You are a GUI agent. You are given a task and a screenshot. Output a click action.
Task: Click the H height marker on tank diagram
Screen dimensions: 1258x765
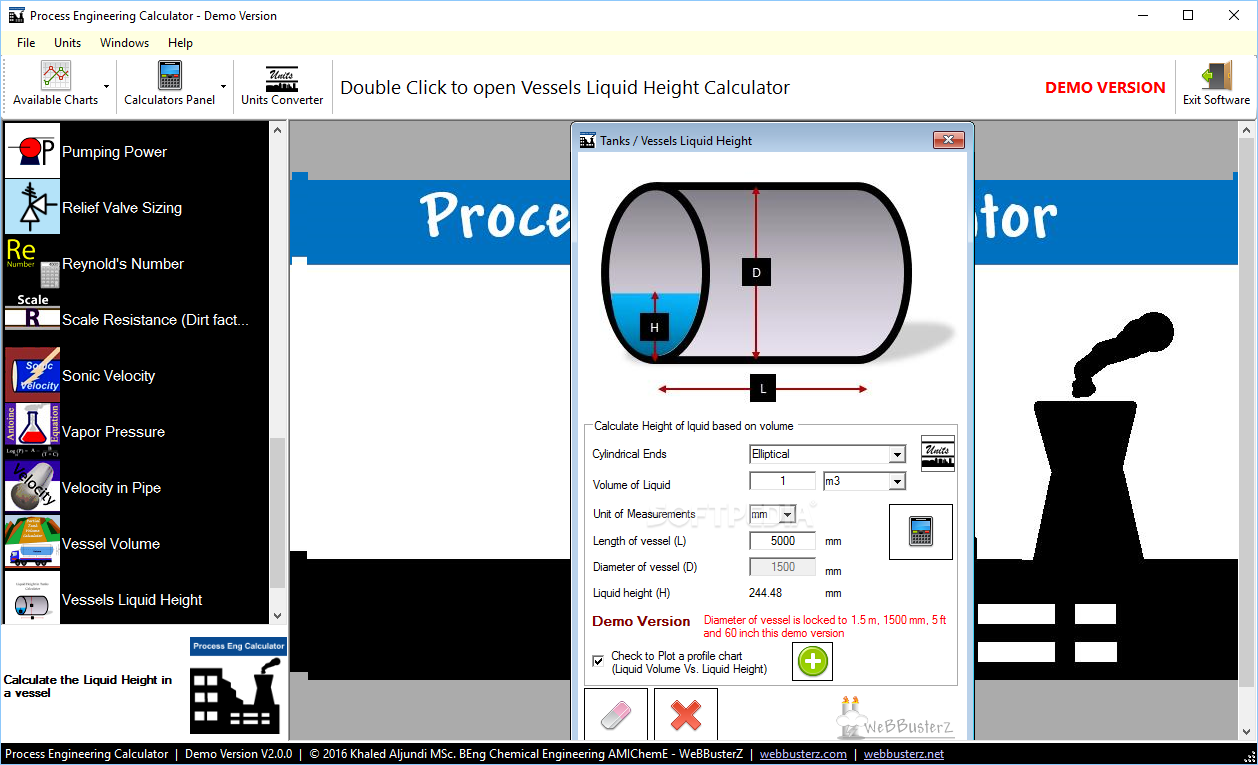pos(654,327)
